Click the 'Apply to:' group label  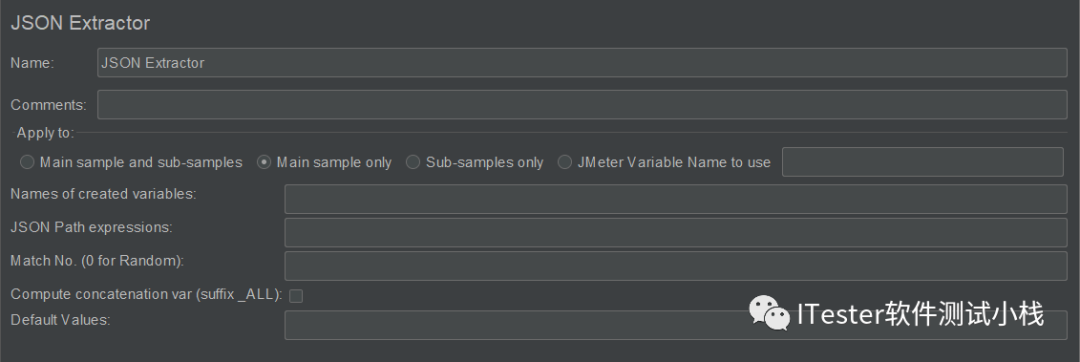tap(45, 133)
